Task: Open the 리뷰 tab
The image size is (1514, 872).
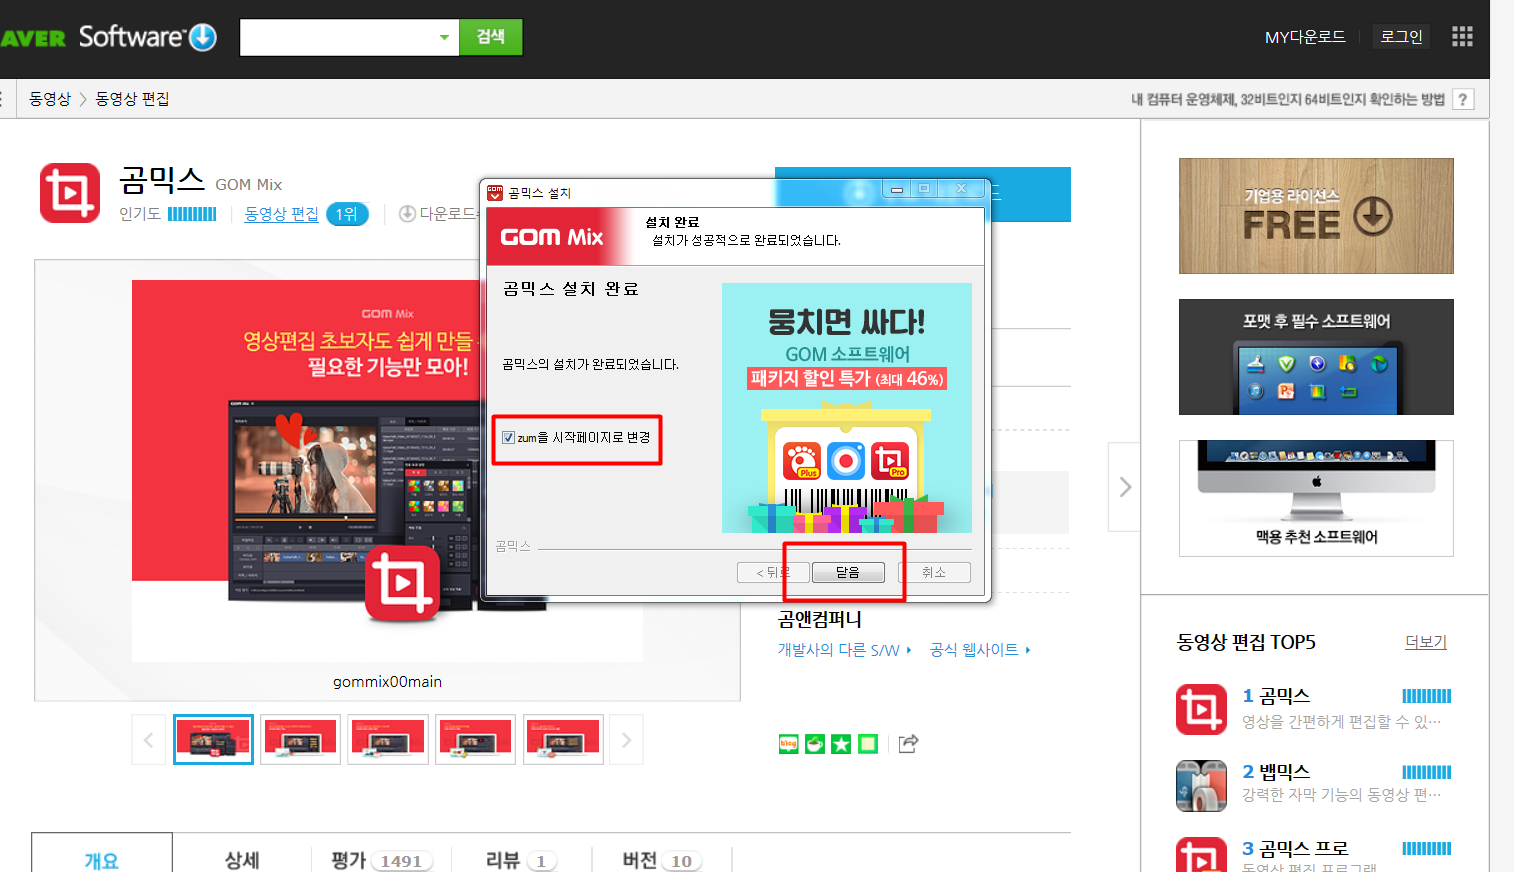Action: coord(521,860)
